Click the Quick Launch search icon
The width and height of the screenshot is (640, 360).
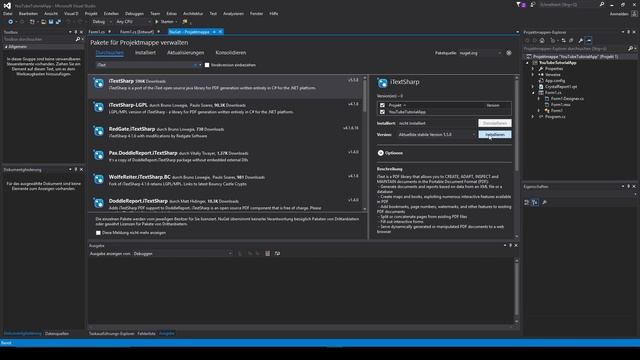pyautogui.click(x=602, y=4)
